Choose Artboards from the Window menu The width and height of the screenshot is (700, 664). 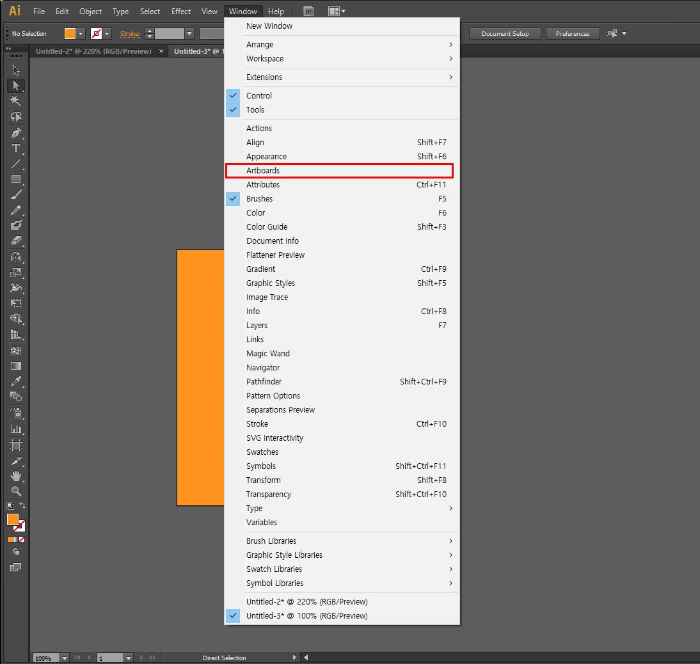pyautogui.click(x=342, y=171)
